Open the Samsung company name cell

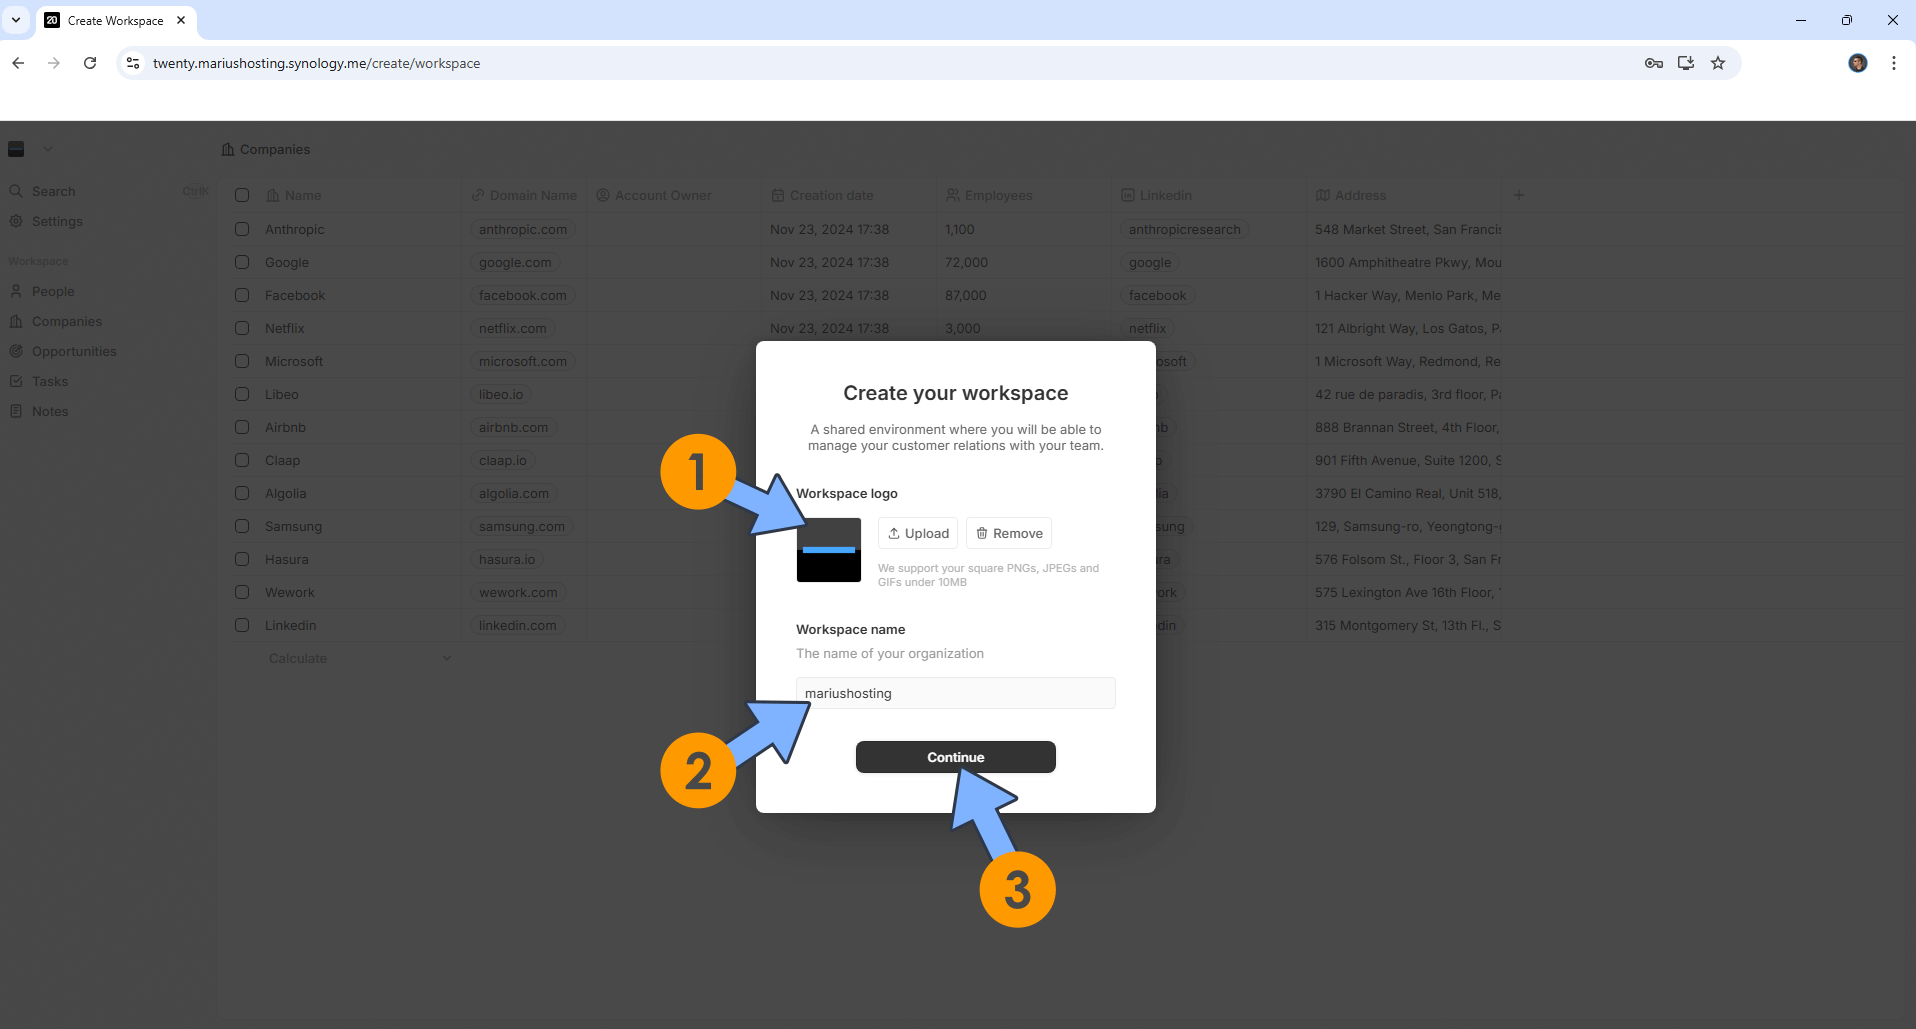pos(293,526)
